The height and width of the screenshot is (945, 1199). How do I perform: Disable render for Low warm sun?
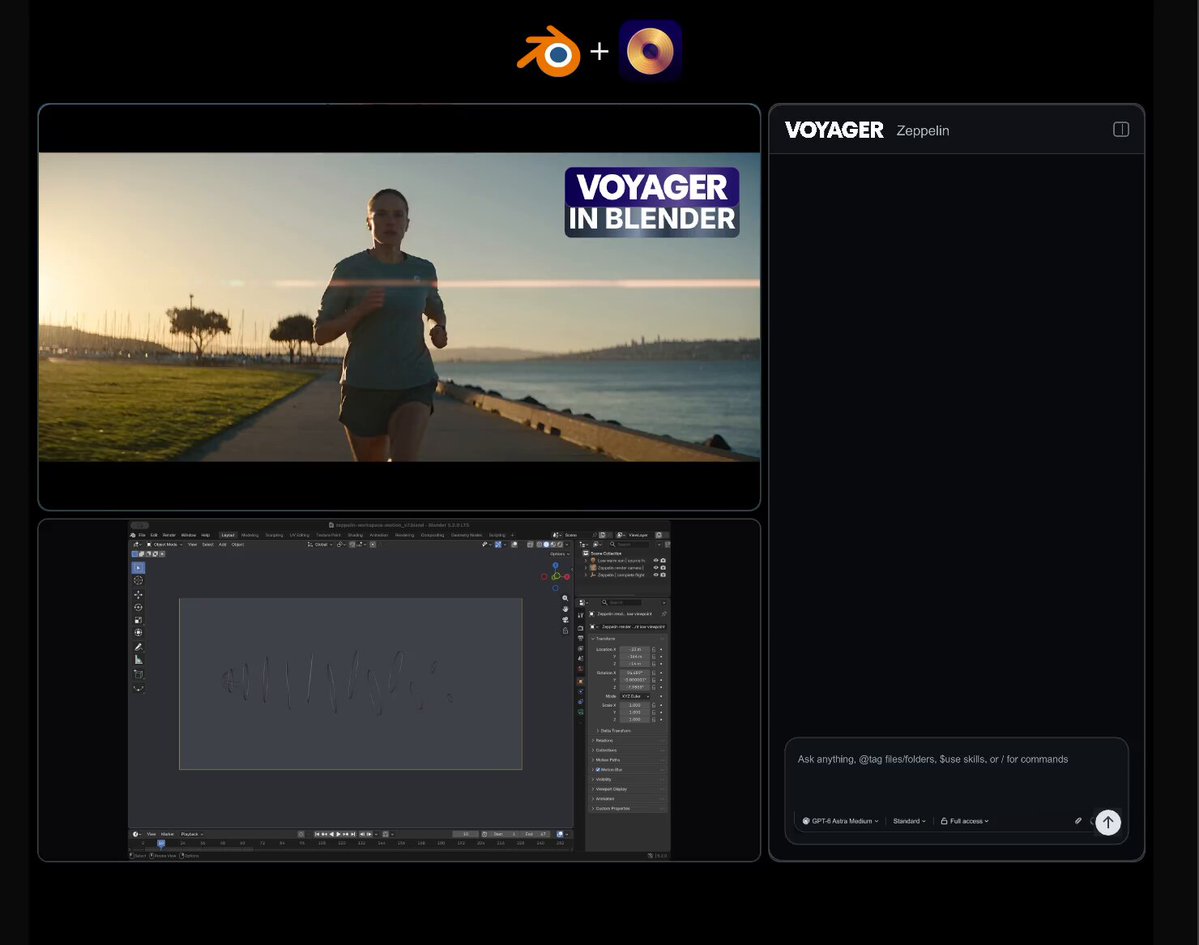663,560
